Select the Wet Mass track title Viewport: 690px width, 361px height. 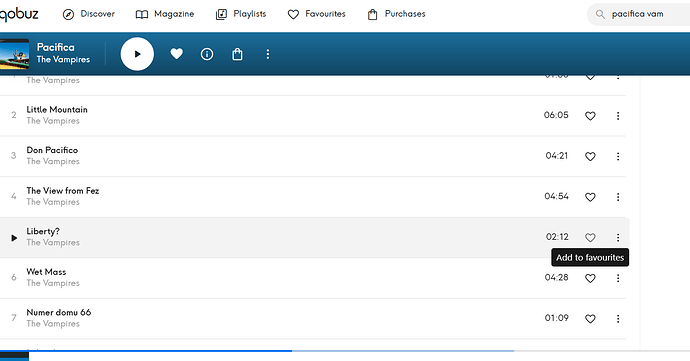(46, 272)
